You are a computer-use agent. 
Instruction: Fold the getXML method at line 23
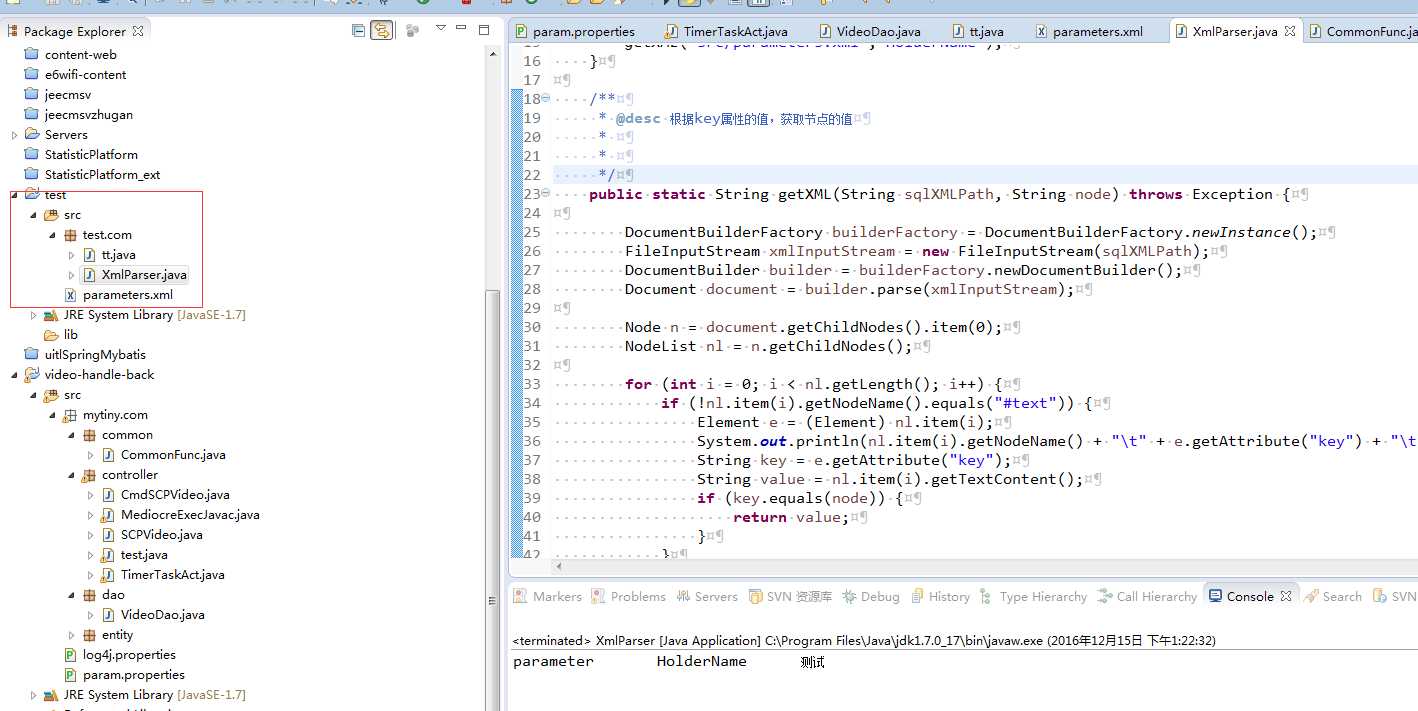point(545,194)
